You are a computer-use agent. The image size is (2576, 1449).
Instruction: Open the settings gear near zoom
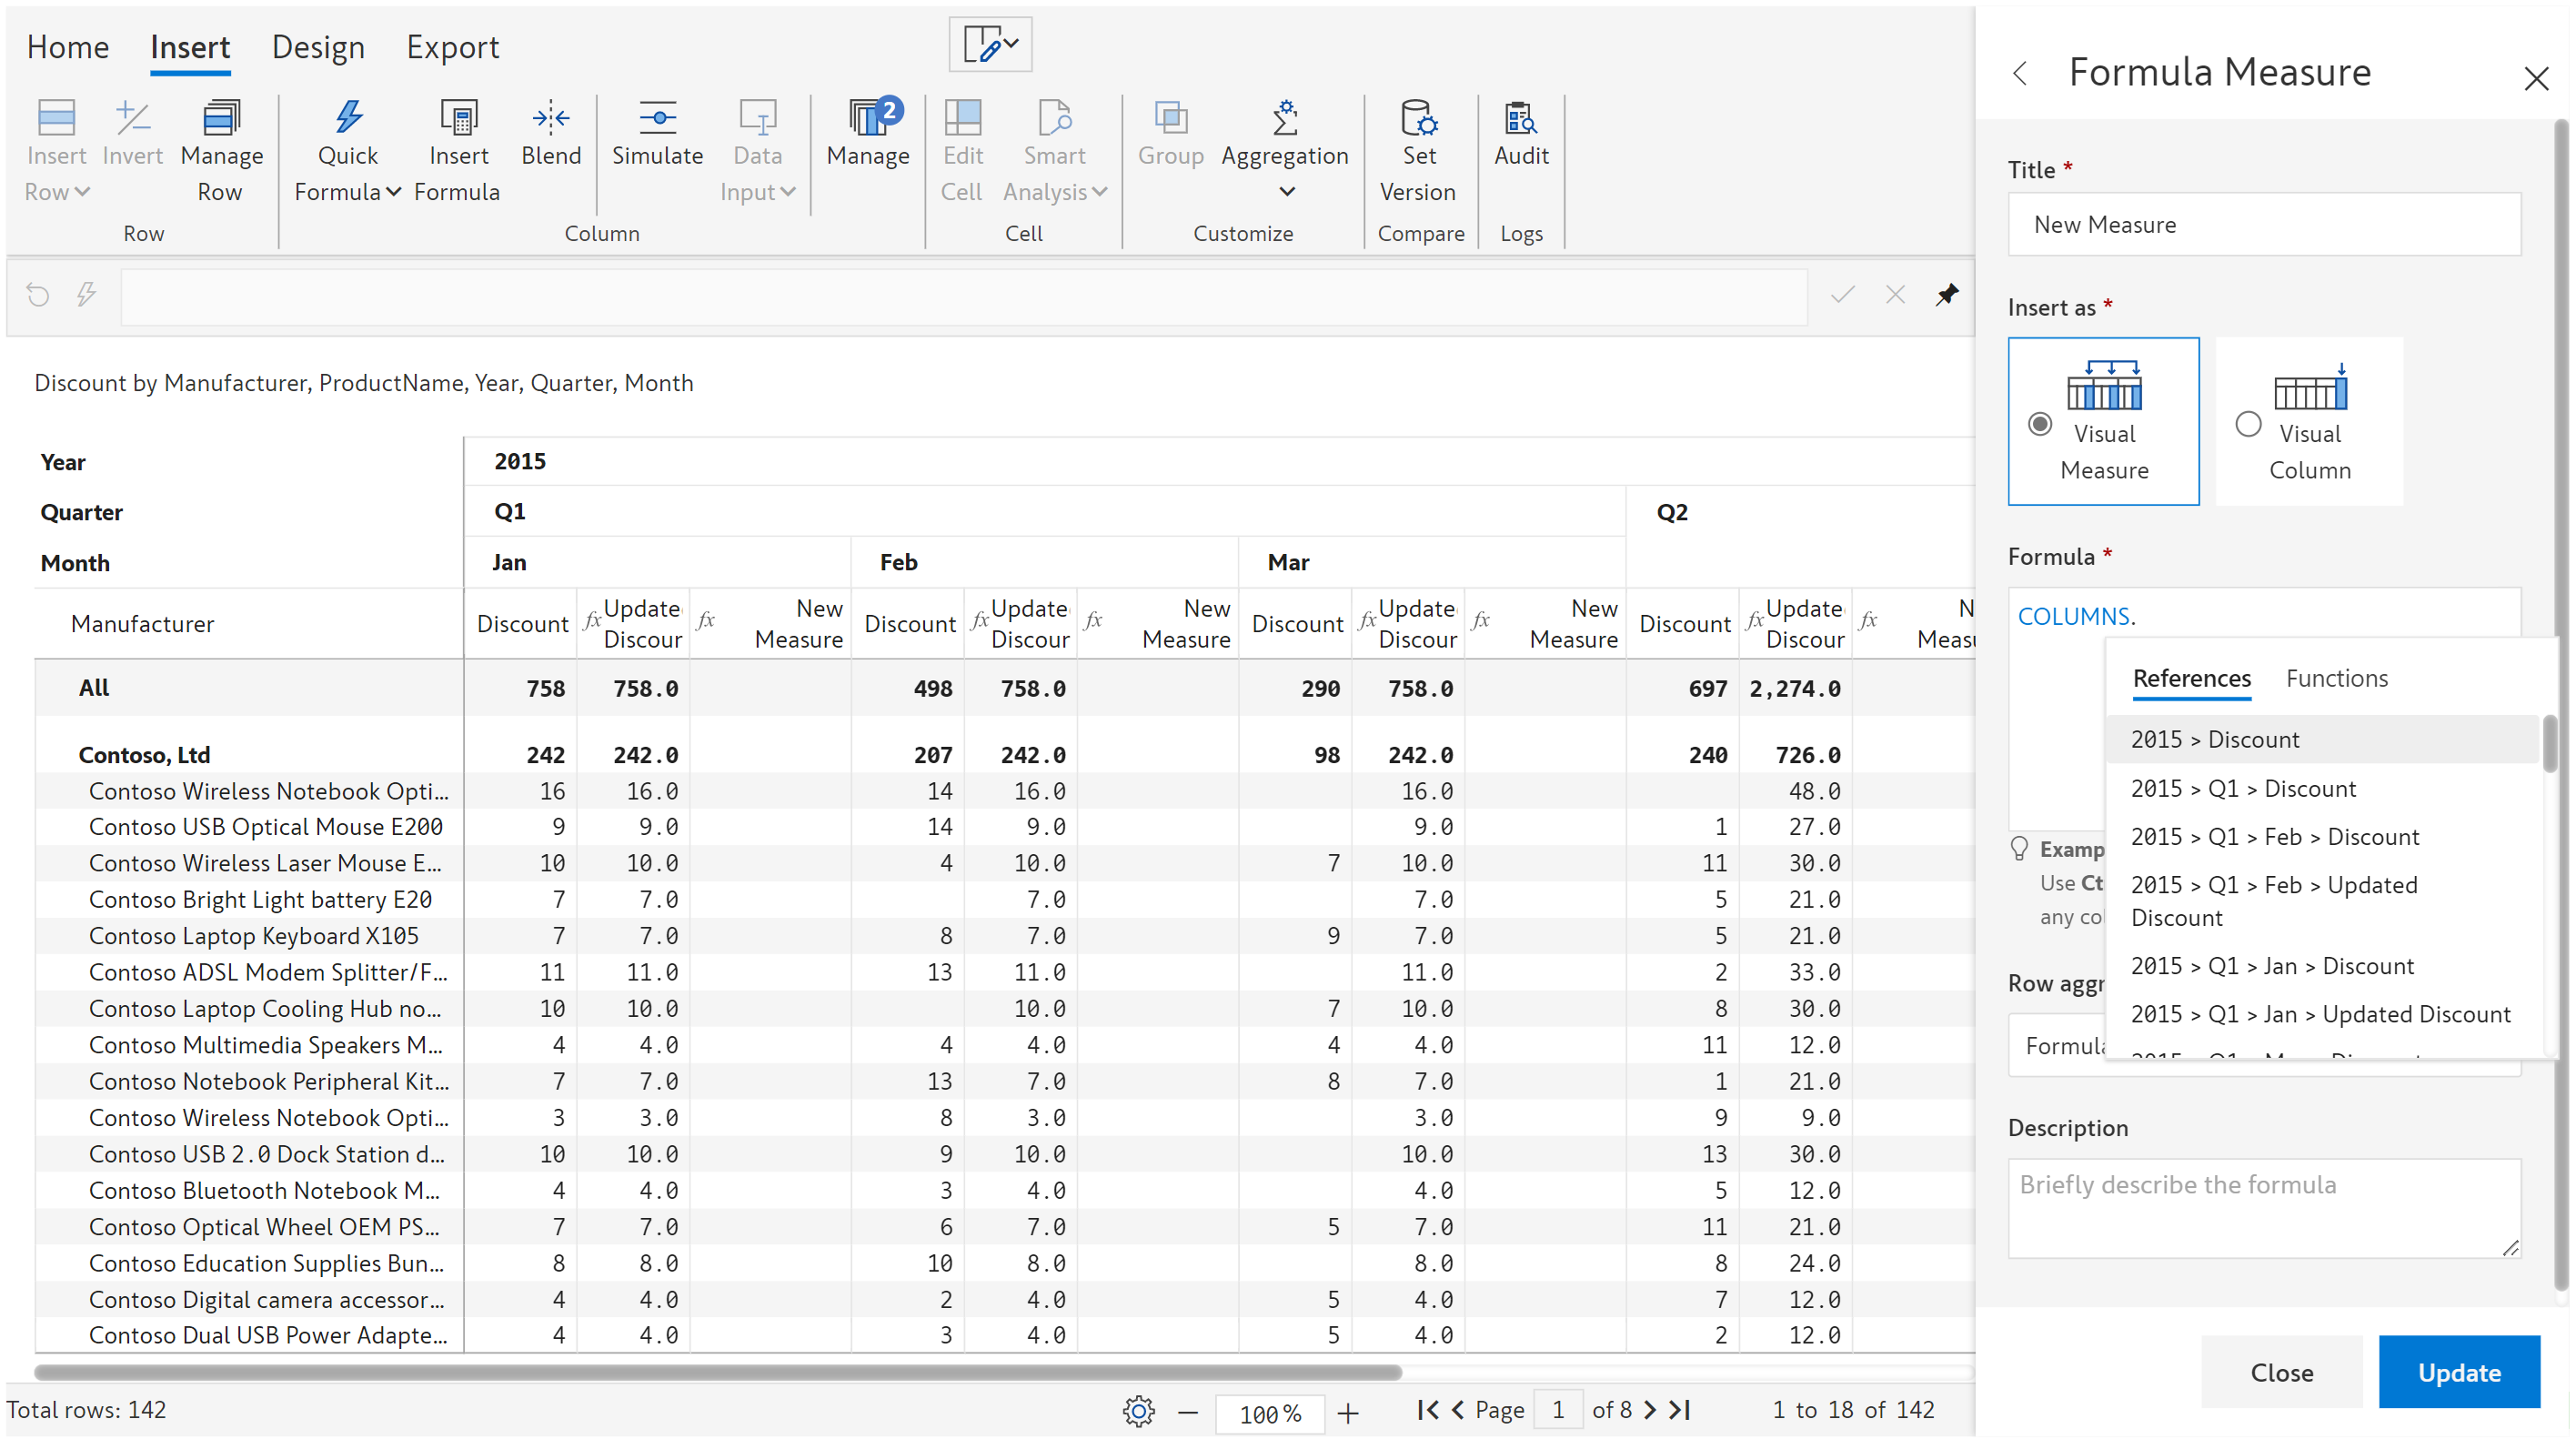pos(1138,1411)
